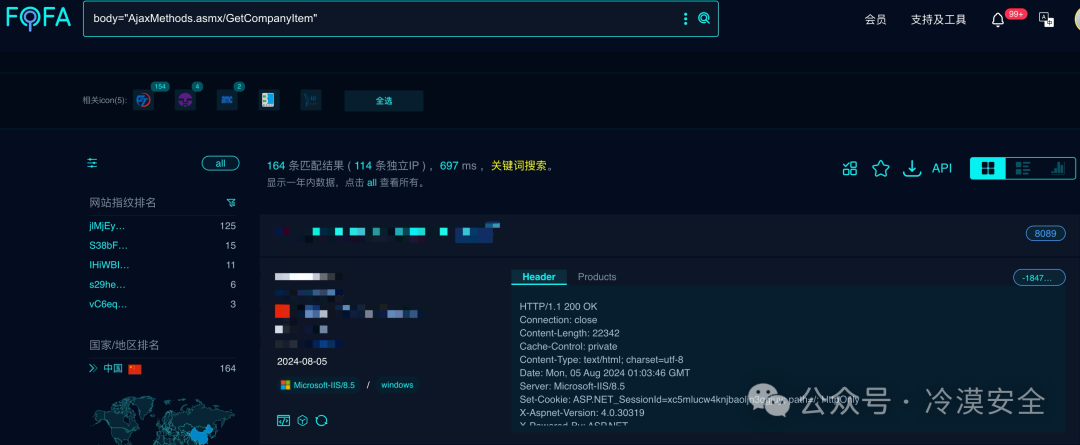The image size is (1080, 445).
Task: Bookmark the query with the star icon
Action: [x=880, y=168]
